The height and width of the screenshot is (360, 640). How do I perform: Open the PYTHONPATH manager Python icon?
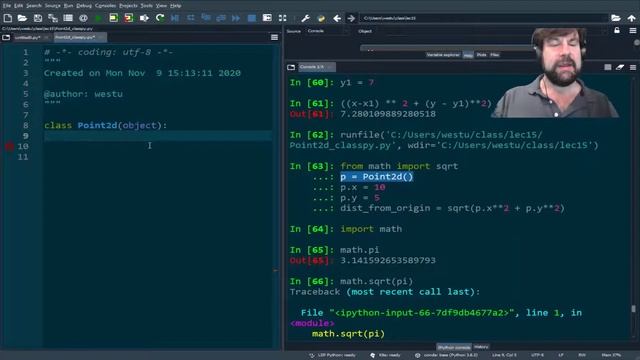click(321, 18)
